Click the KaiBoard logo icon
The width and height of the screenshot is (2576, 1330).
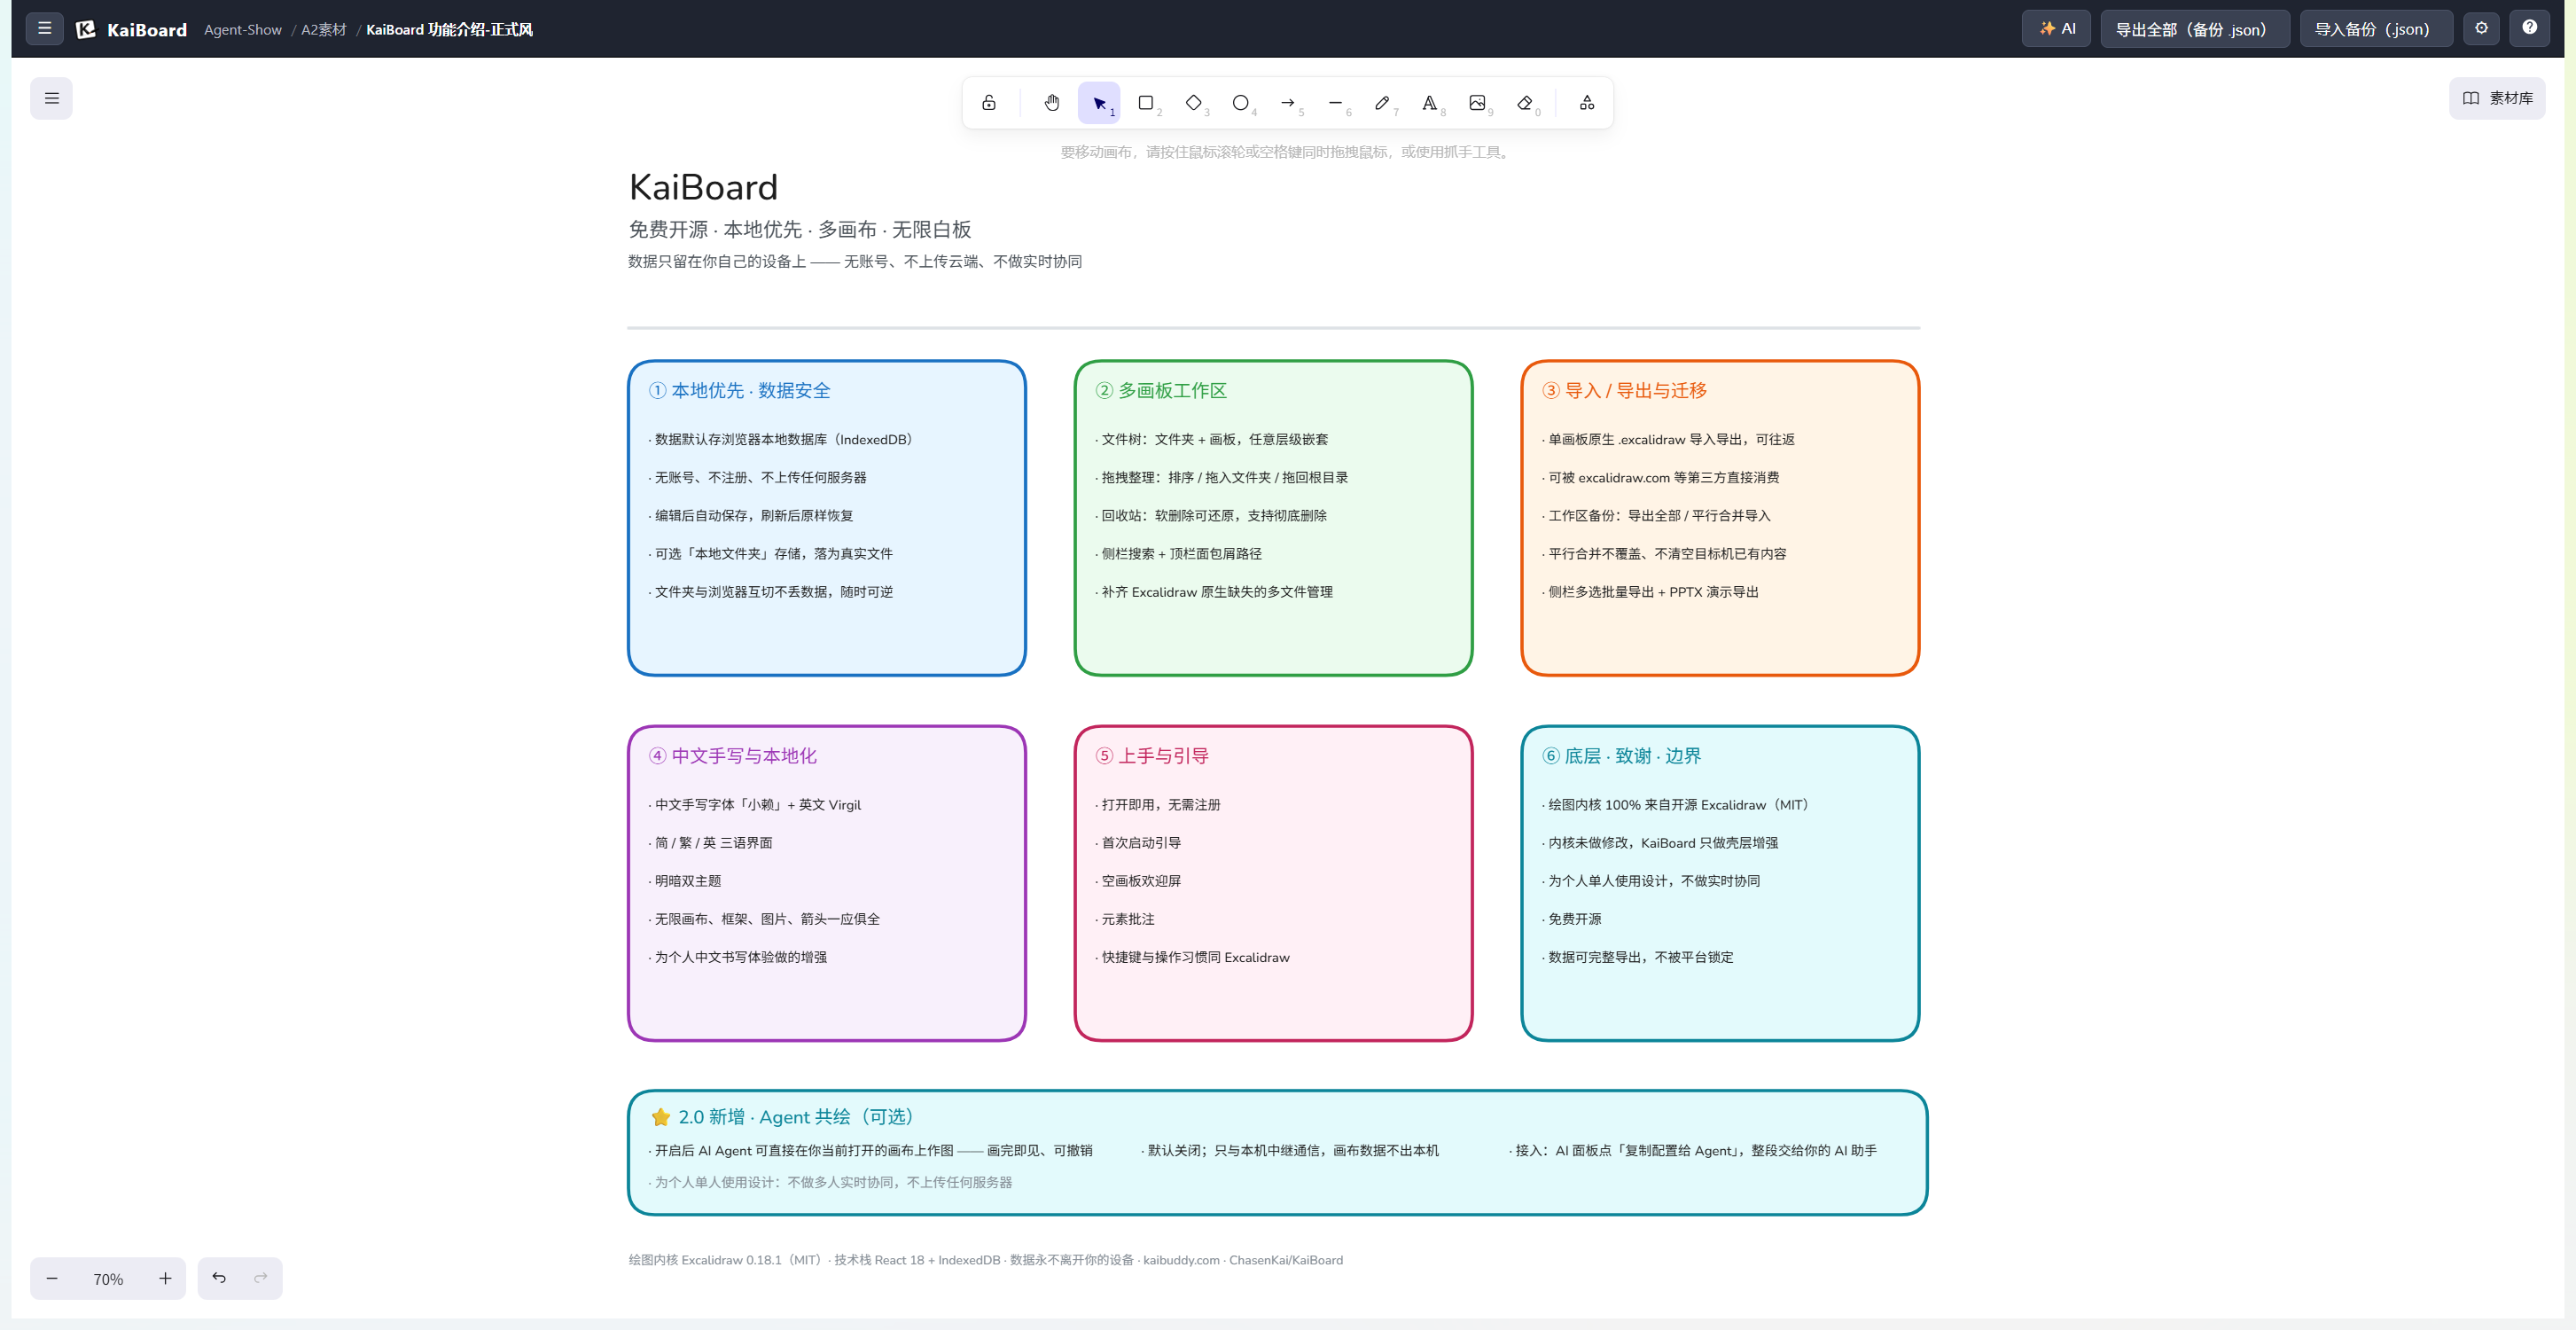point(86,29)
